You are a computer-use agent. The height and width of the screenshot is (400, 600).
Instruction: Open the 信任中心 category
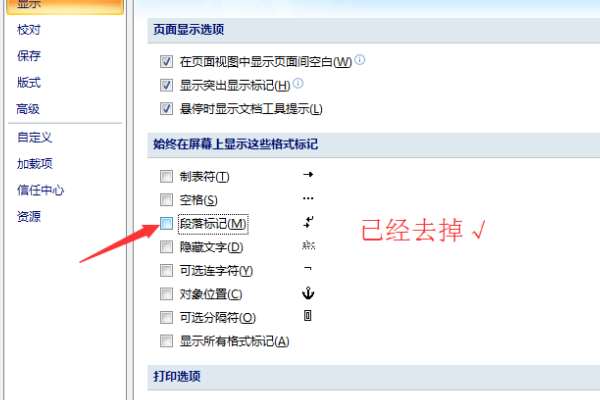click(40, 190)
